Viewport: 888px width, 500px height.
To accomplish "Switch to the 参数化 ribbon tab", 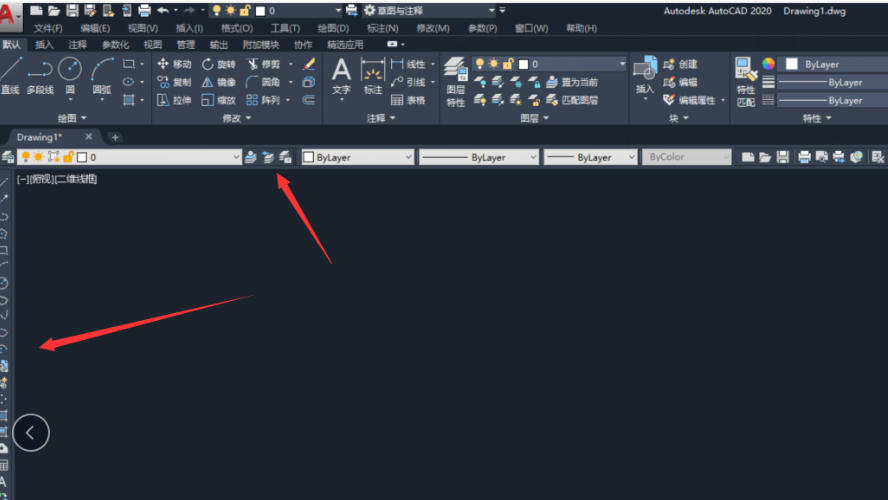I will click(x=115, y=44).
